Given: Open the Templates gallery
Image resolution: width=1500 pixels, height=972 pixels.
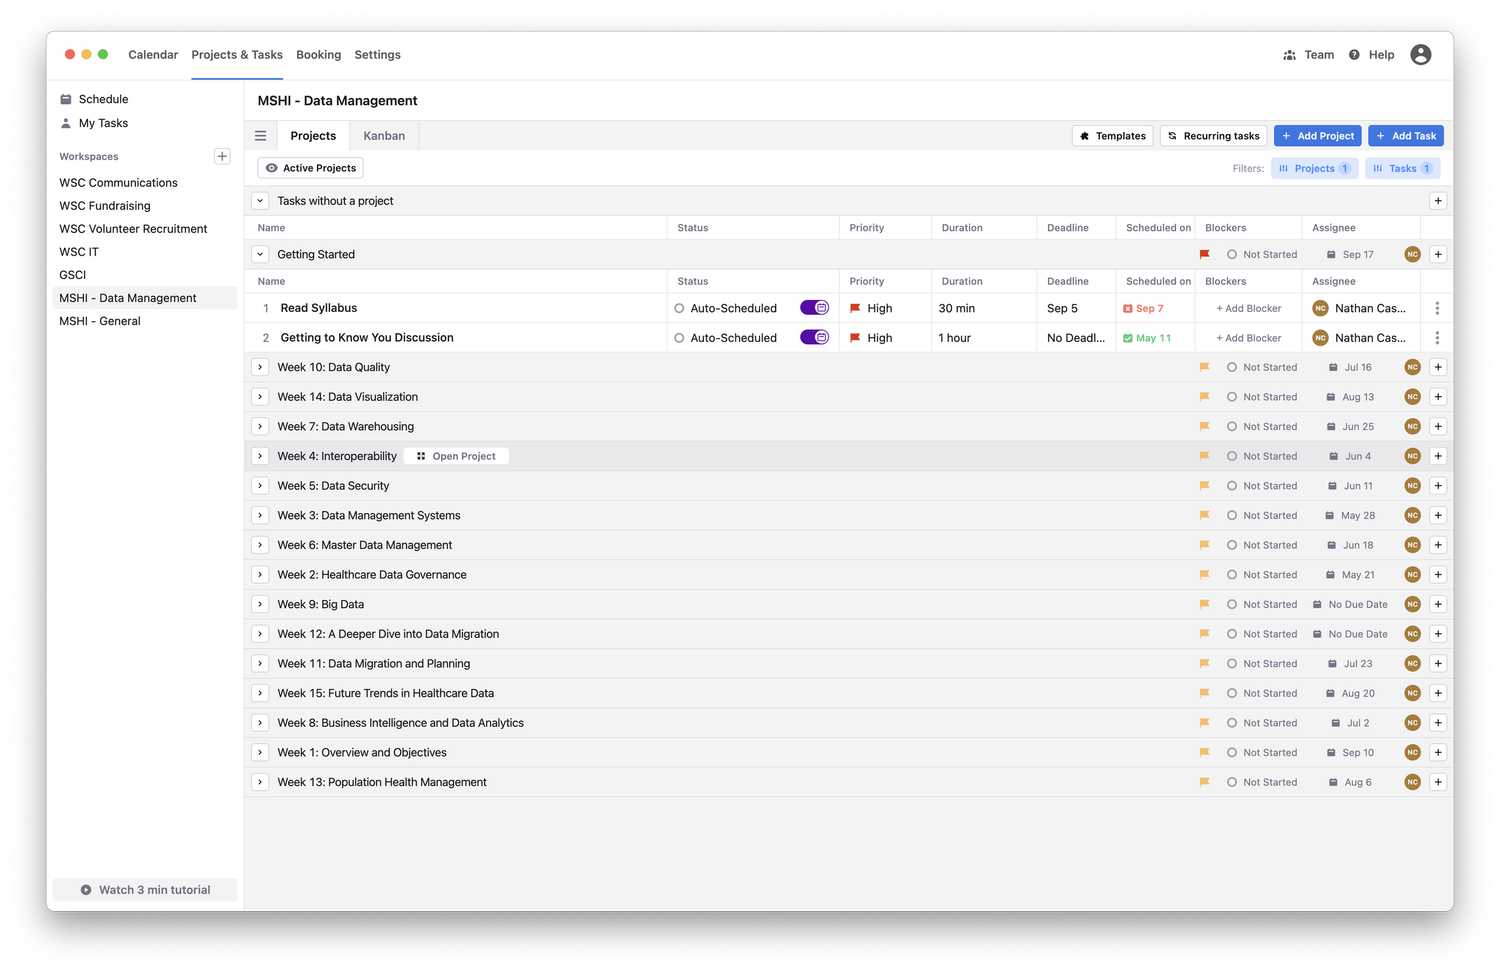Looking at the screenshot, I should point(1112,135).
